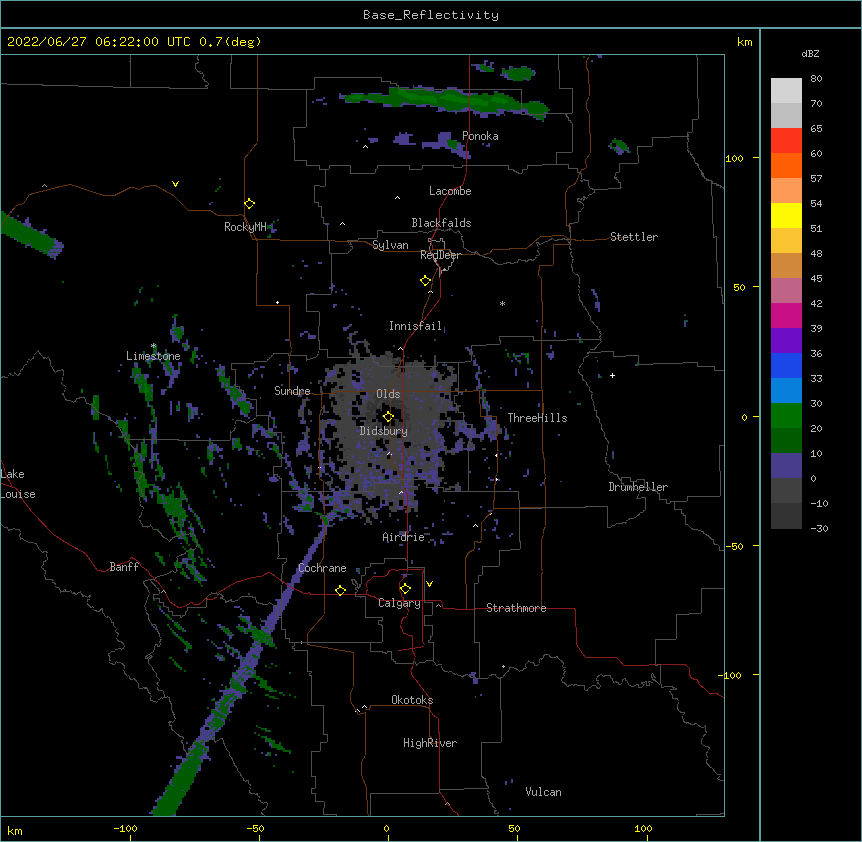Click the Drumheller town label
This screenshot has height=842, width=862.
click(x=638, y=487)
